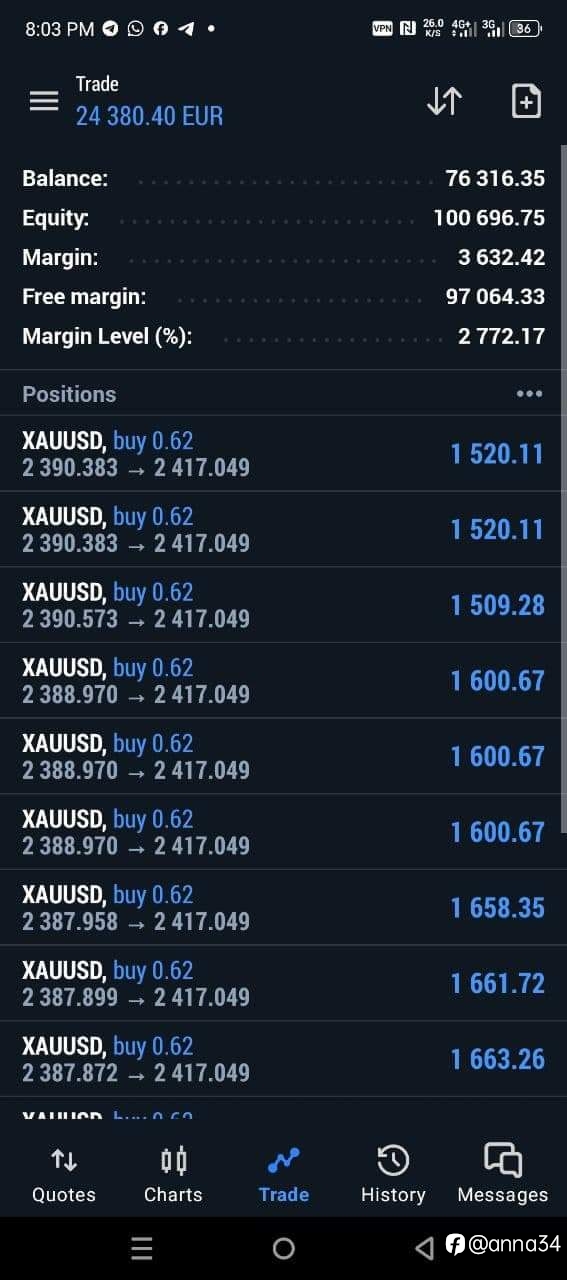
Task: Open the History tab
Action: click(x=393, y=1175)
